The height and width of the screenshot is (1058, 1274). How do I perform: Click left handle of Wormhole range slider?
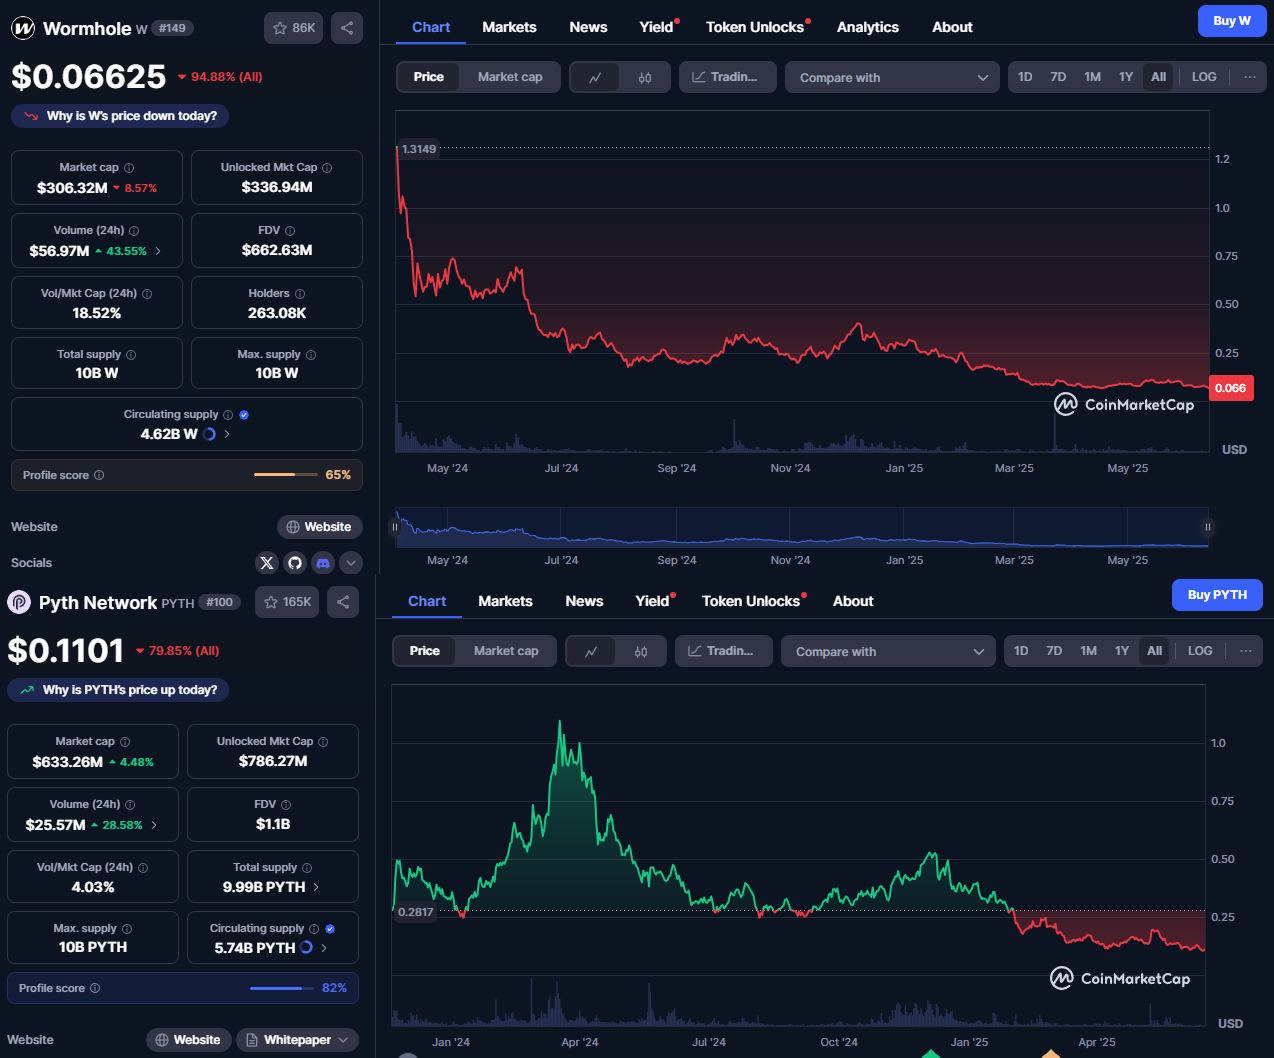(x=396, y=526)
